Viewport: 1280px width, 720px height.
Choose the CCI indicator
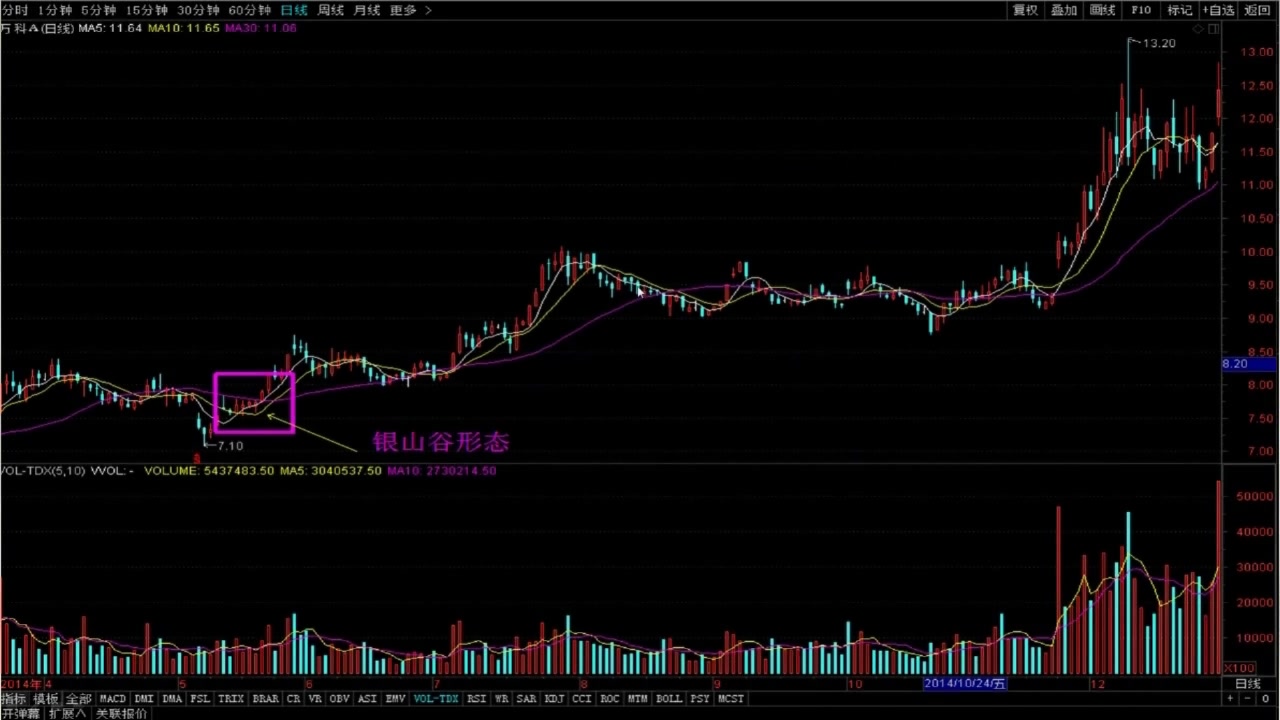pyautogui.click(x=582, y=699)
